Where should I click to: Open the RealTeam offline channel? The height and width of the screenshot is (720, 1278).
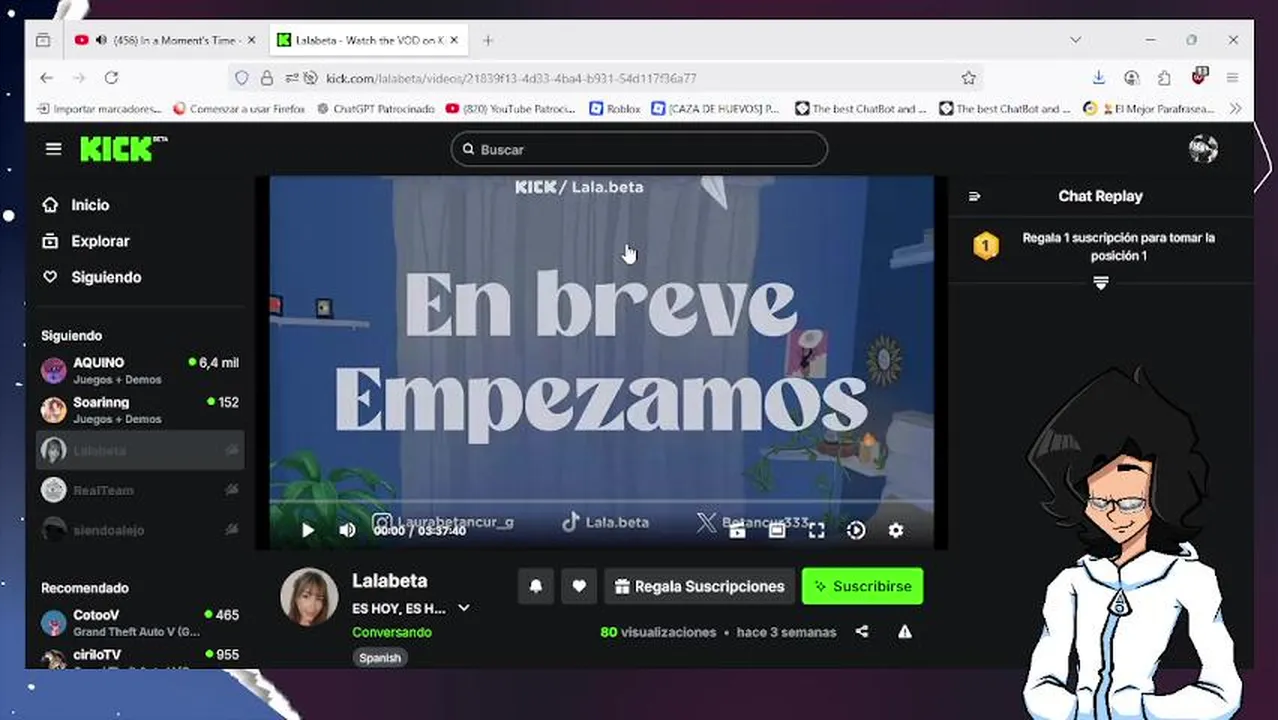[140, 490]
